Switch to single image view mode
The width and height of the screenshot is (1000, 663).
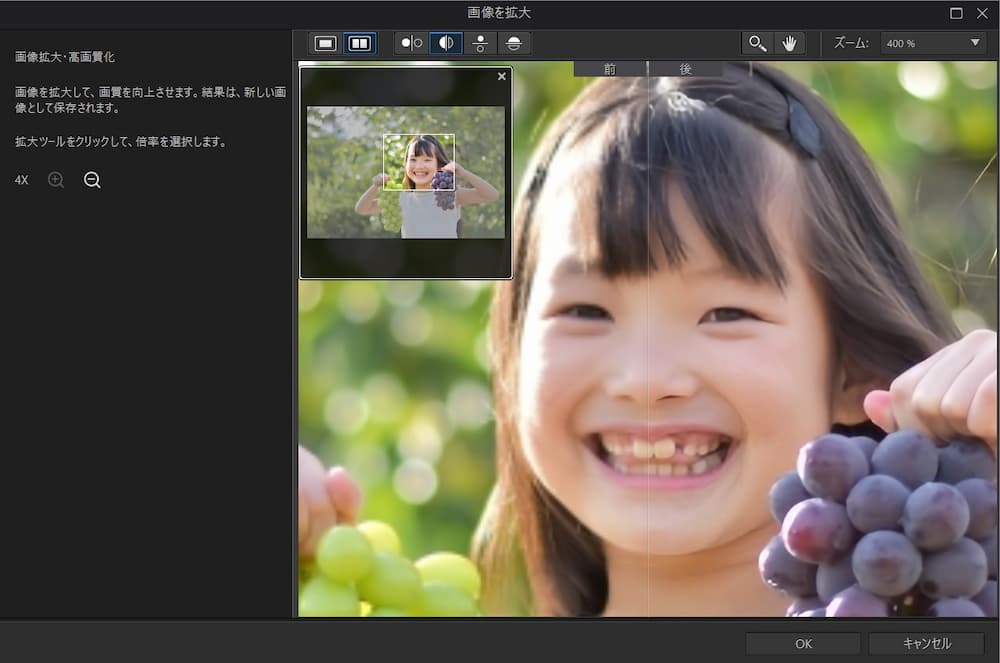coord(325,43)
